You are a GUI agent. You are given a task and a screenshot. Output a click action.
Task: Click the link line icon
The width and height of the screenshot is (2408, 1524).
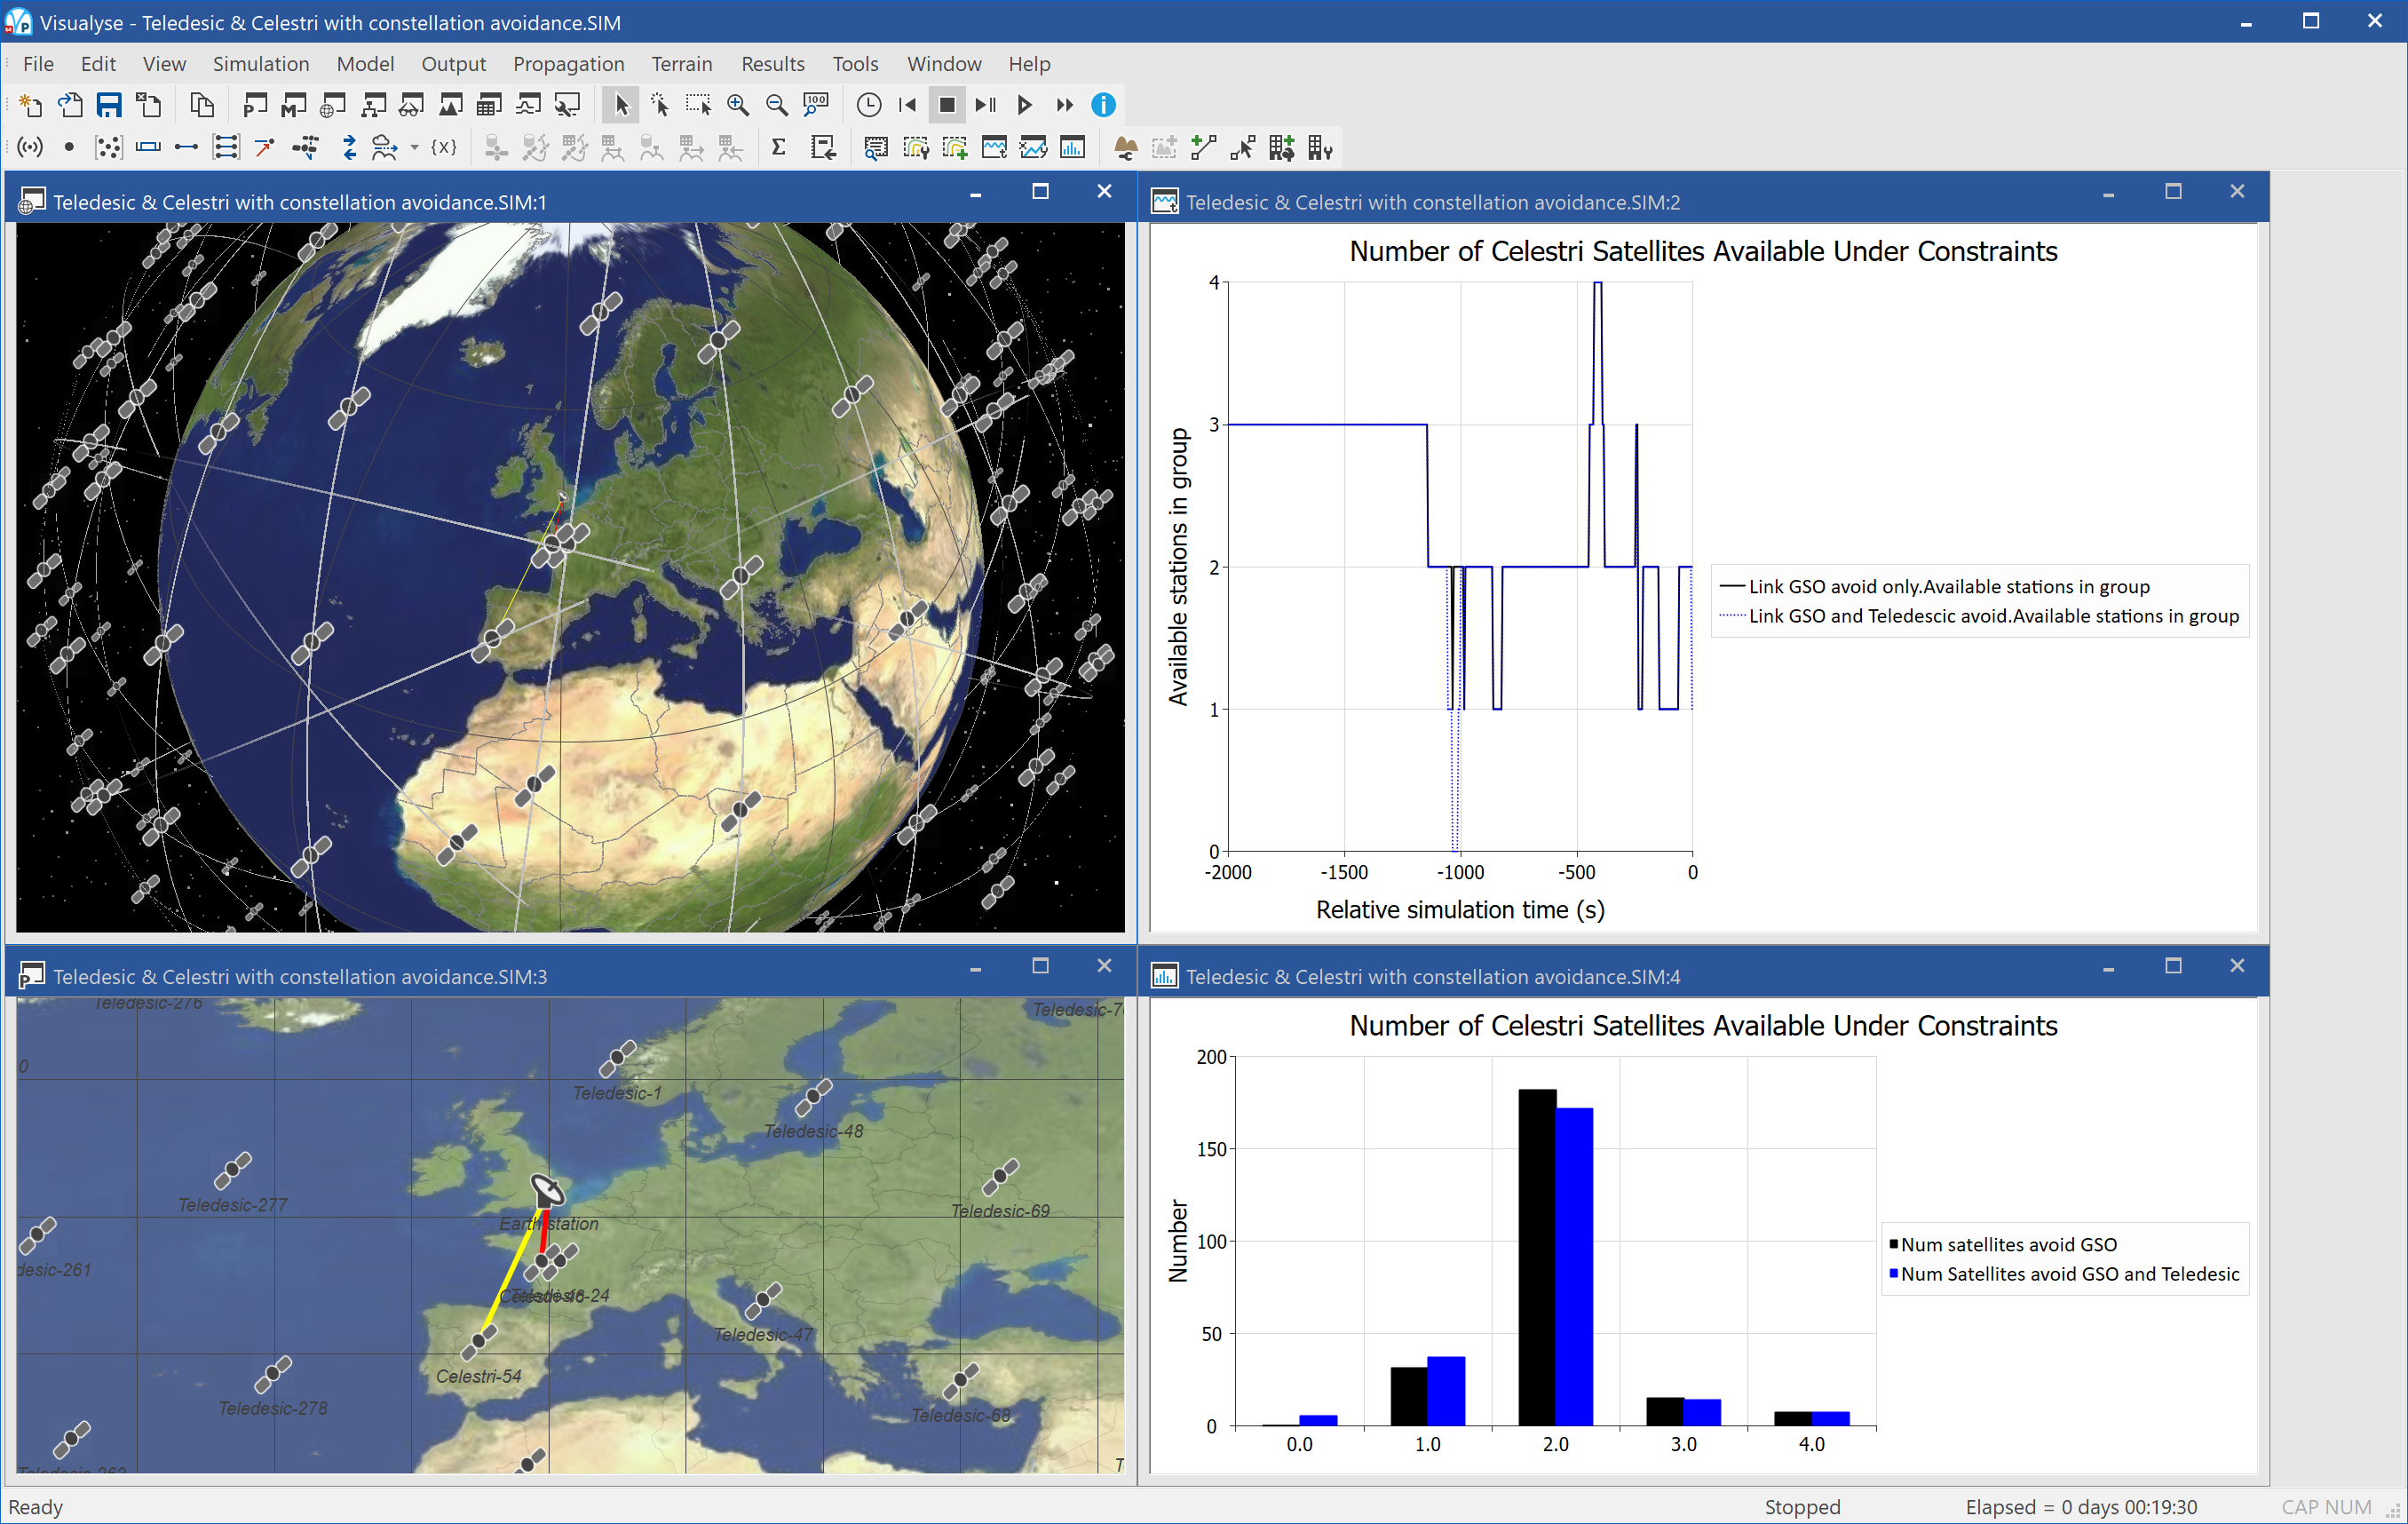187,148
